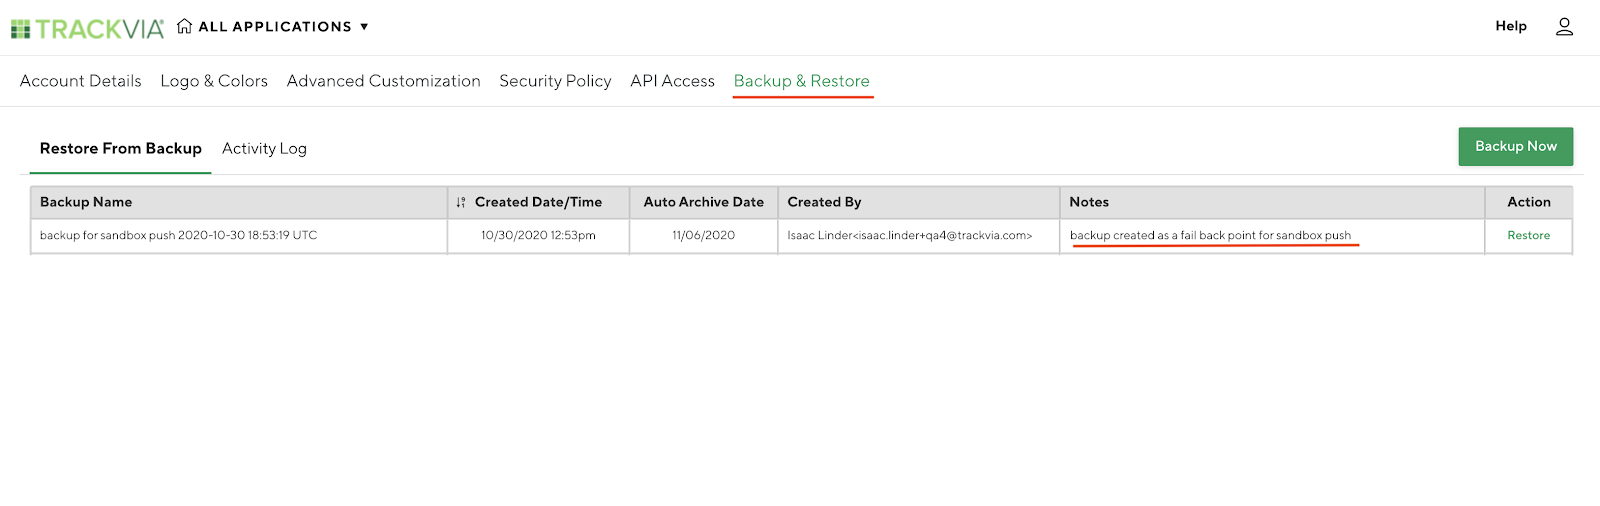This screenshot has width=1600, height=506.
Task: Click sort icon in Created Date/Time column
Action: coord(460,202)
